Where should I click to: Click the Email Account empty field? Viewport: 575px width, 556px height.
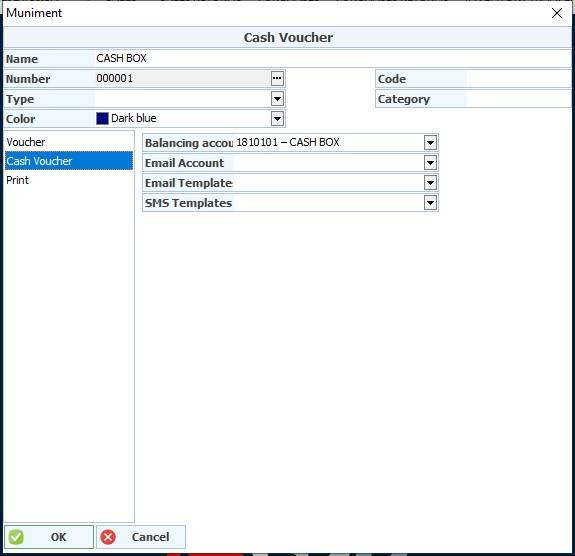pos(328,163)
